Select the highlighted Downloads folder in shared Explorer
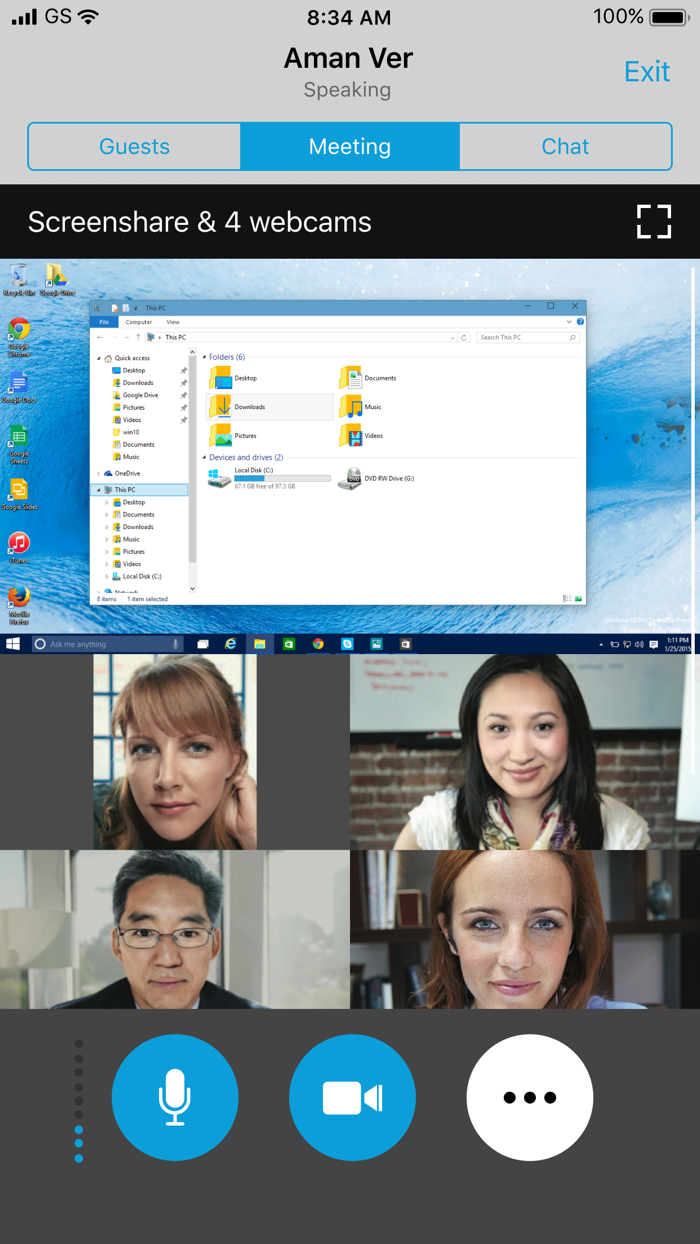 [x=269, y=407]
